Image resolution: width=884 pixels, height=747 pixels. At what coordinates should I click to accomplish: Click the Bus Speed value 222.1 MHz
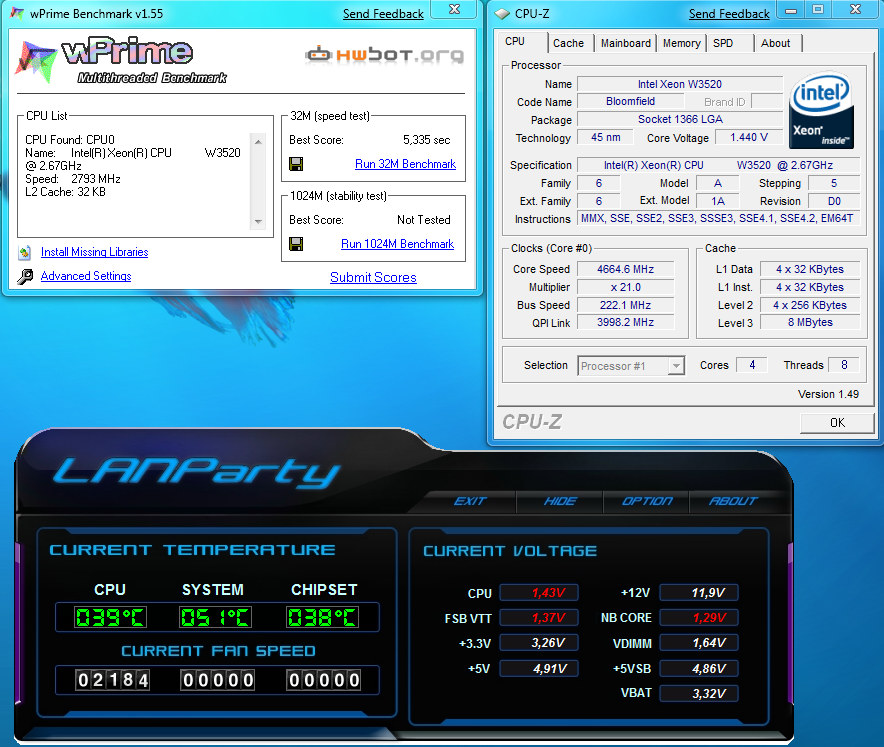point(625,306)
